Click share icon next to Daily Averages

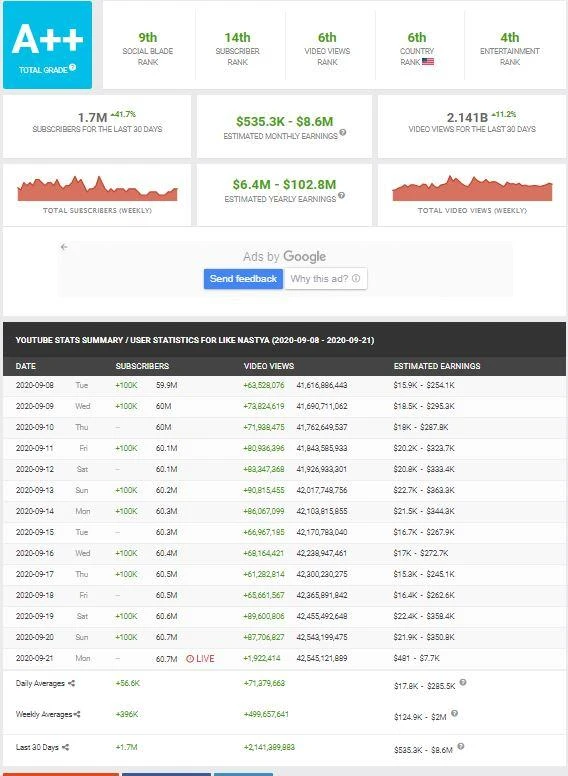pyautogui.click(x=71, y=683)
